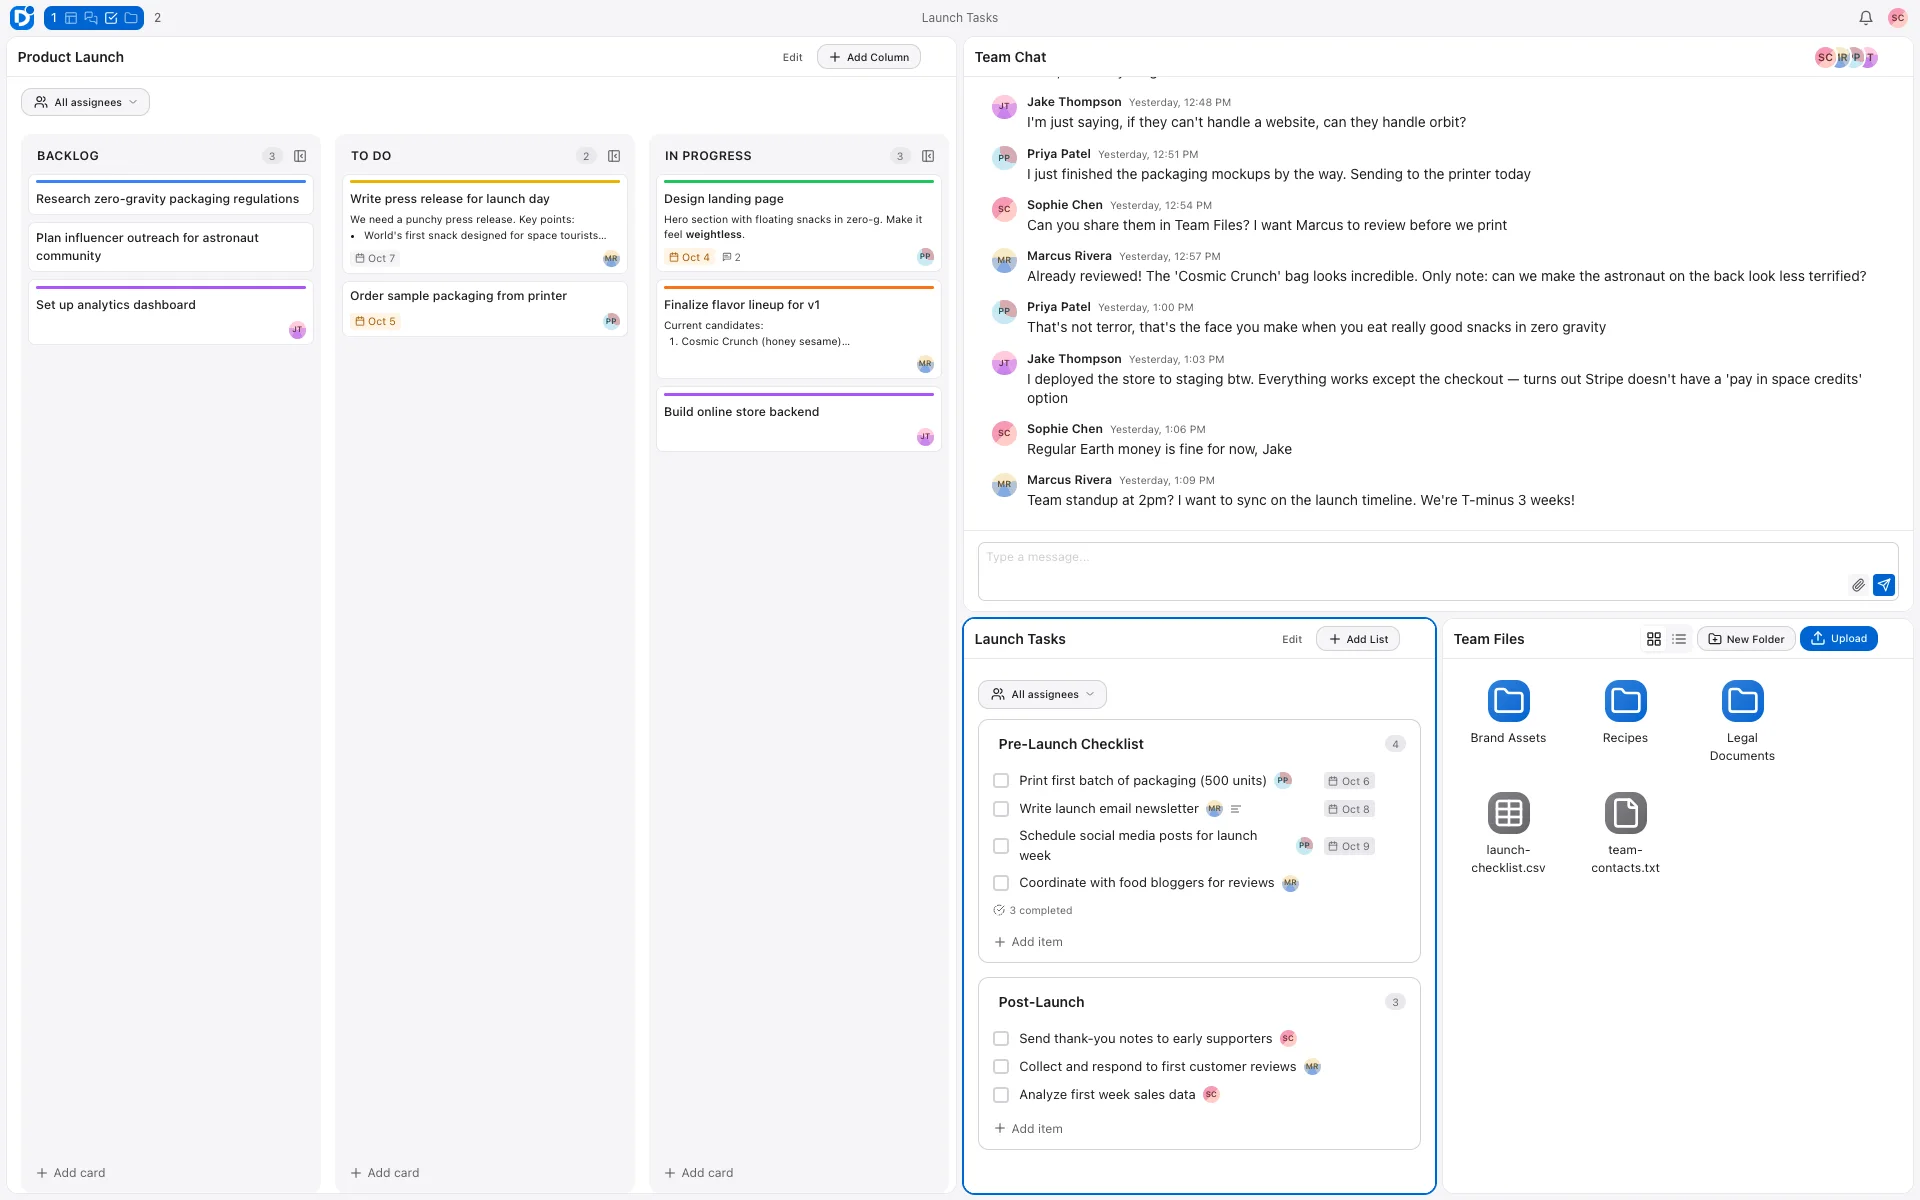Screen dimensions: 1920x1200
Task: Collapse the Backlog column
Action: coord(300,156)
